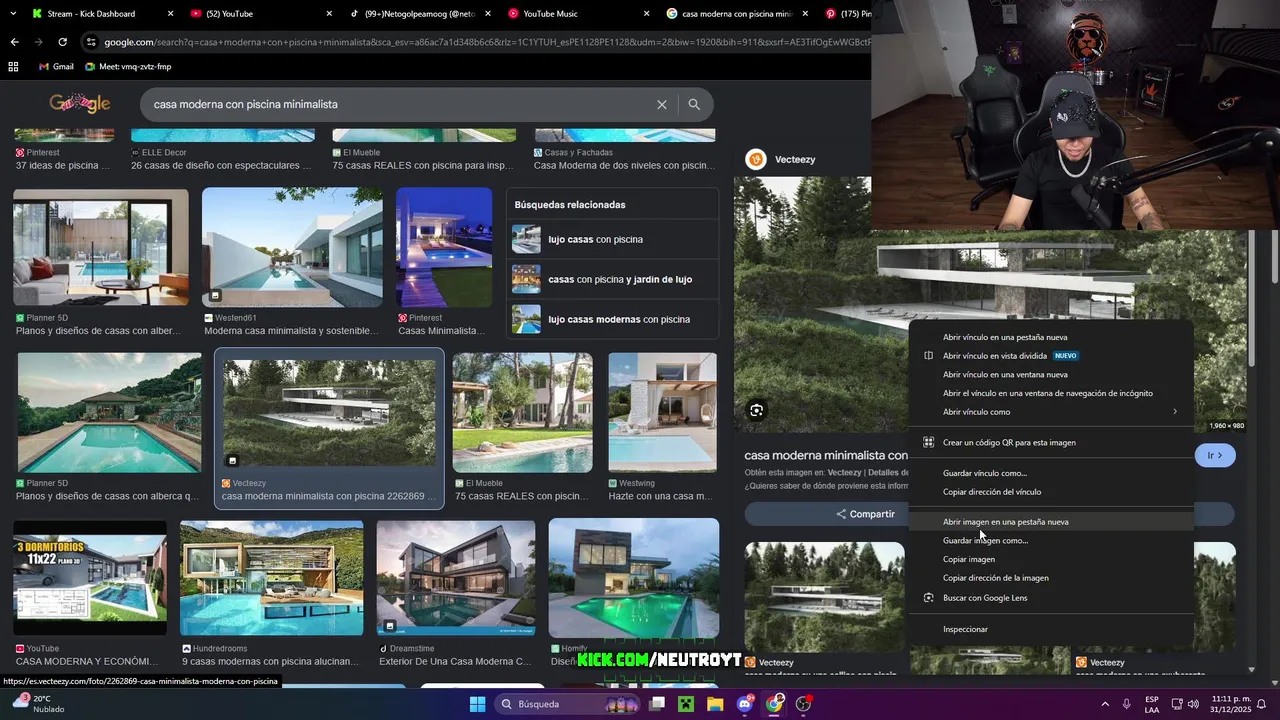
Task: Choose open link in incognito window
Action: coord(1050,393)
